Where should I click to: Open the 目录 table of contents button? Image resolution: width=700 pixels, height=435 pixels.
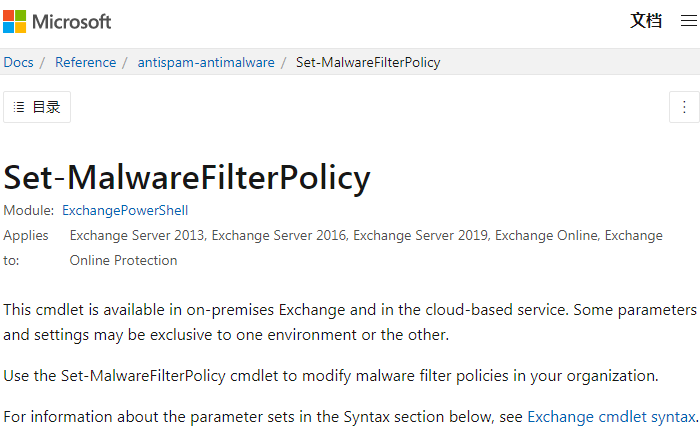pos(37,107)
